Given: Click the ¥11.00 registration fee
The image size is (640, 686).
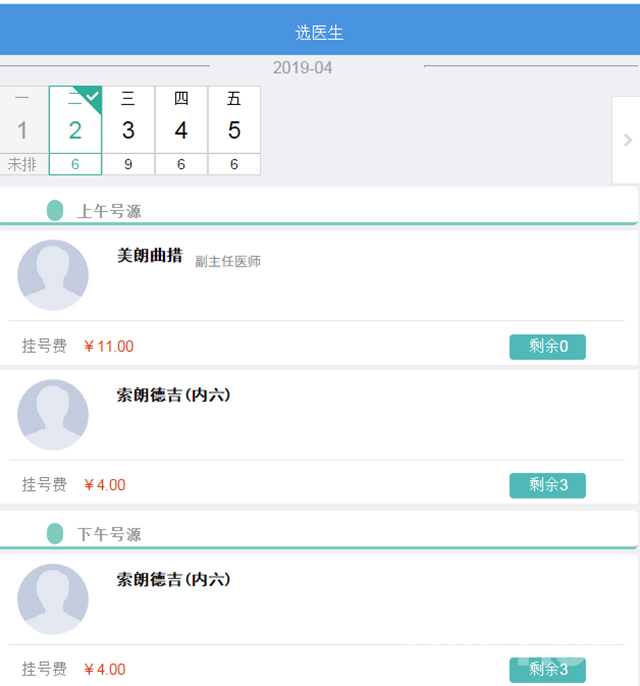Looking at the screenshot, I should [109, 347].
